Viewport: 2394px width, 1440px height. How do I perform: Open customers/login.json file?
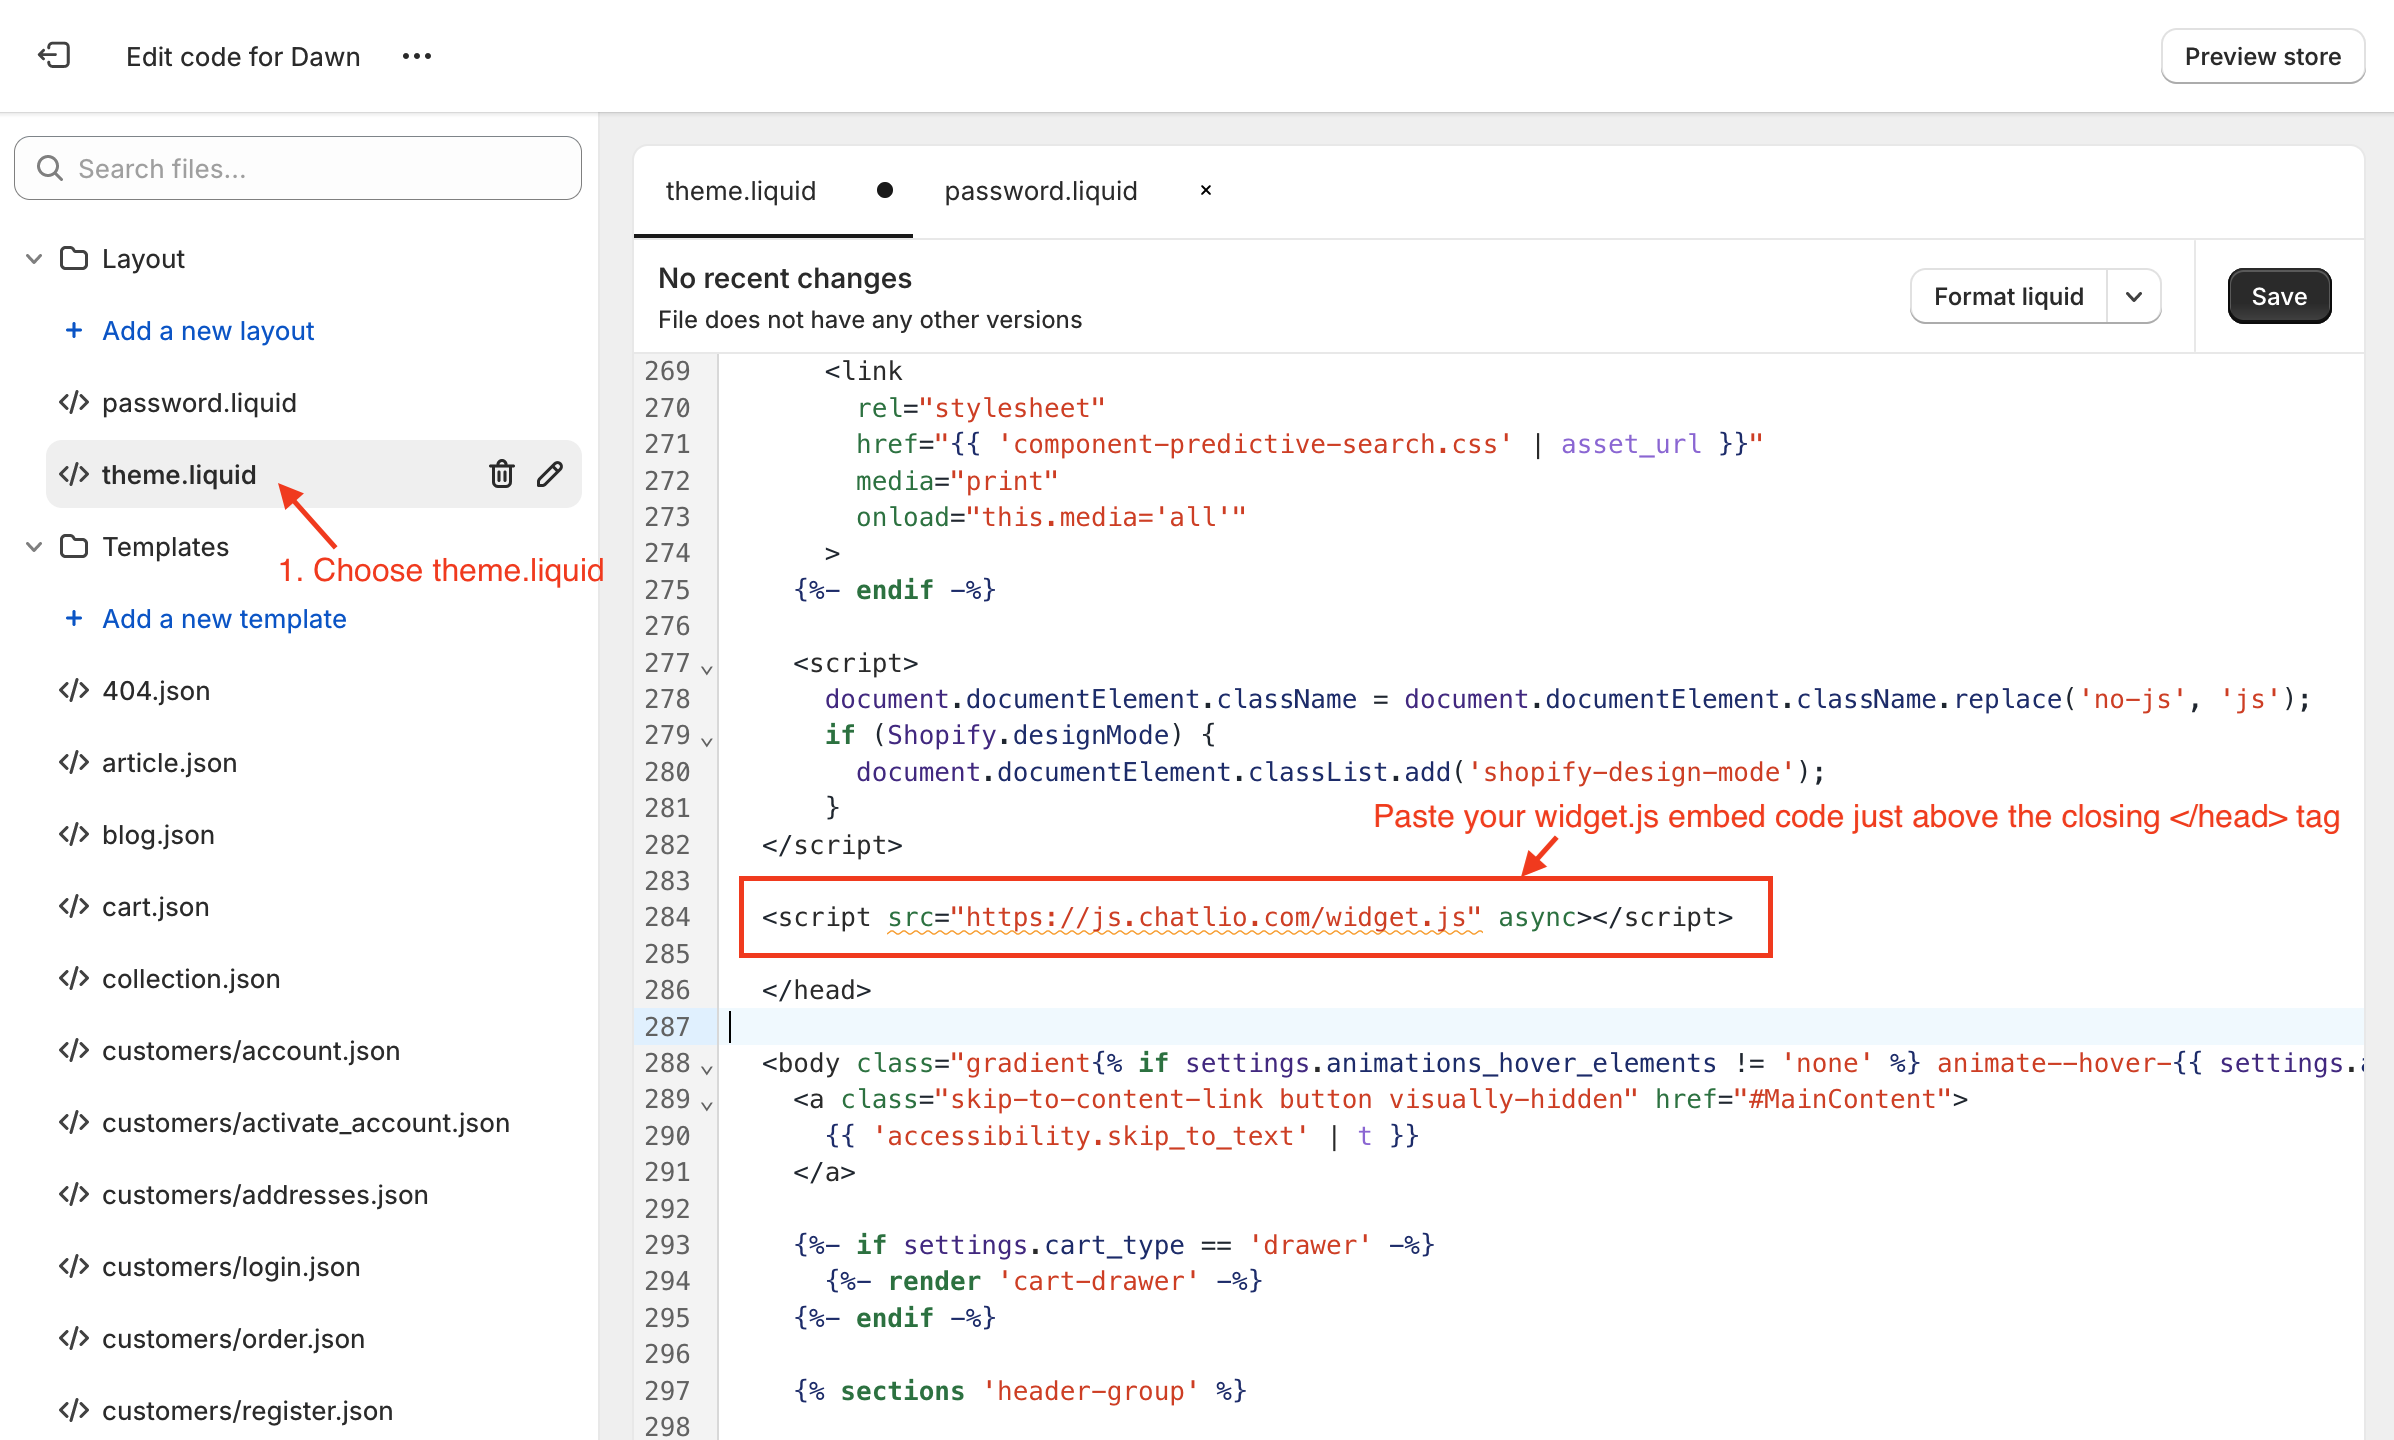tap(231, 1267)
